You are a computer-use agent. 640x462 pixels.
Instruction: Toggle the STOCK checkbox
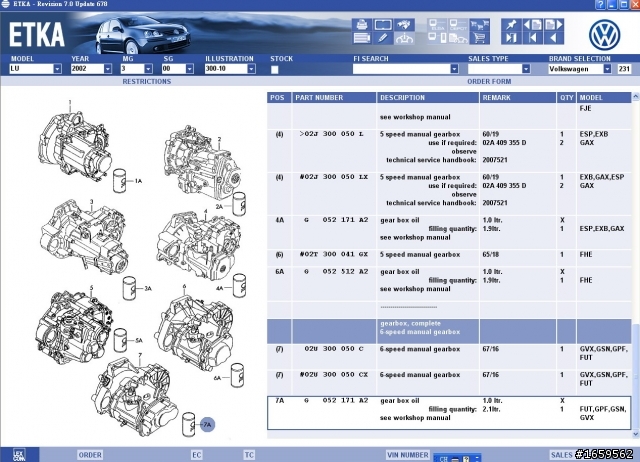click(x=275, y=69)
